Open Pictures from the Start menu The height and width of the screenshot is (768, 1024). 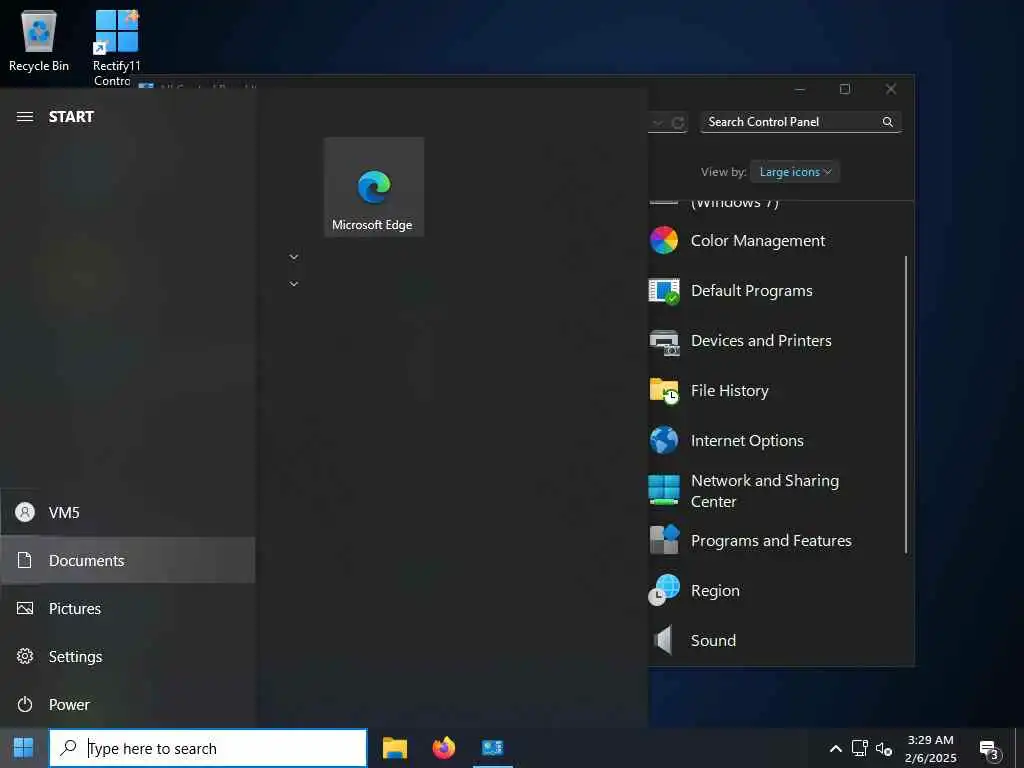[x=128, y=609]
